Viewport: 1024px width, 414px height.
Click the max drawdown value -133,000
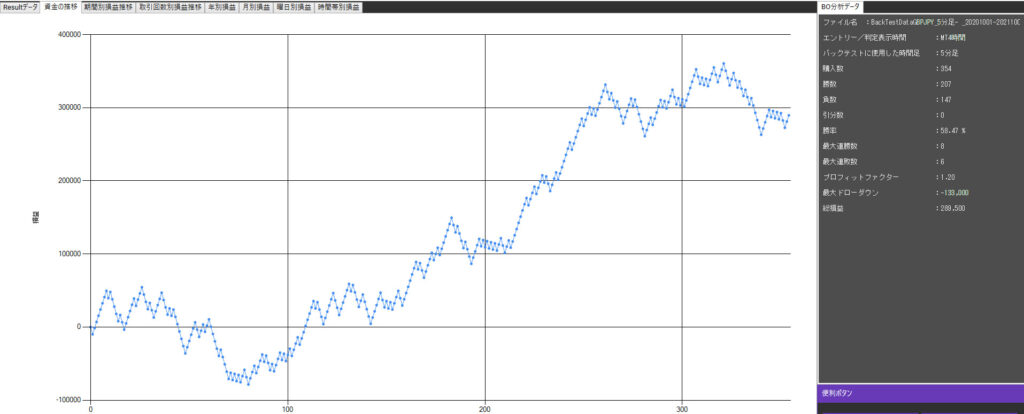[x=954, y=193]
